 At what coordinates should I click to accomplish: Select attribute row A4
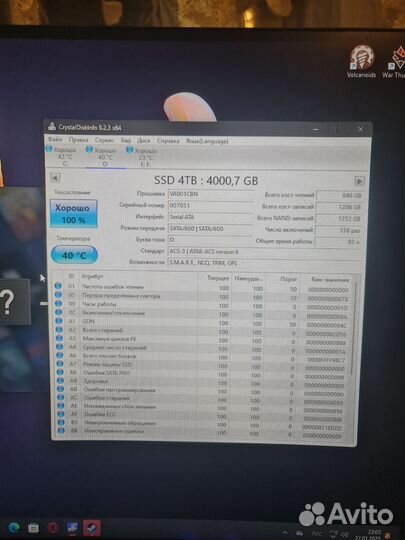point(202,349)
